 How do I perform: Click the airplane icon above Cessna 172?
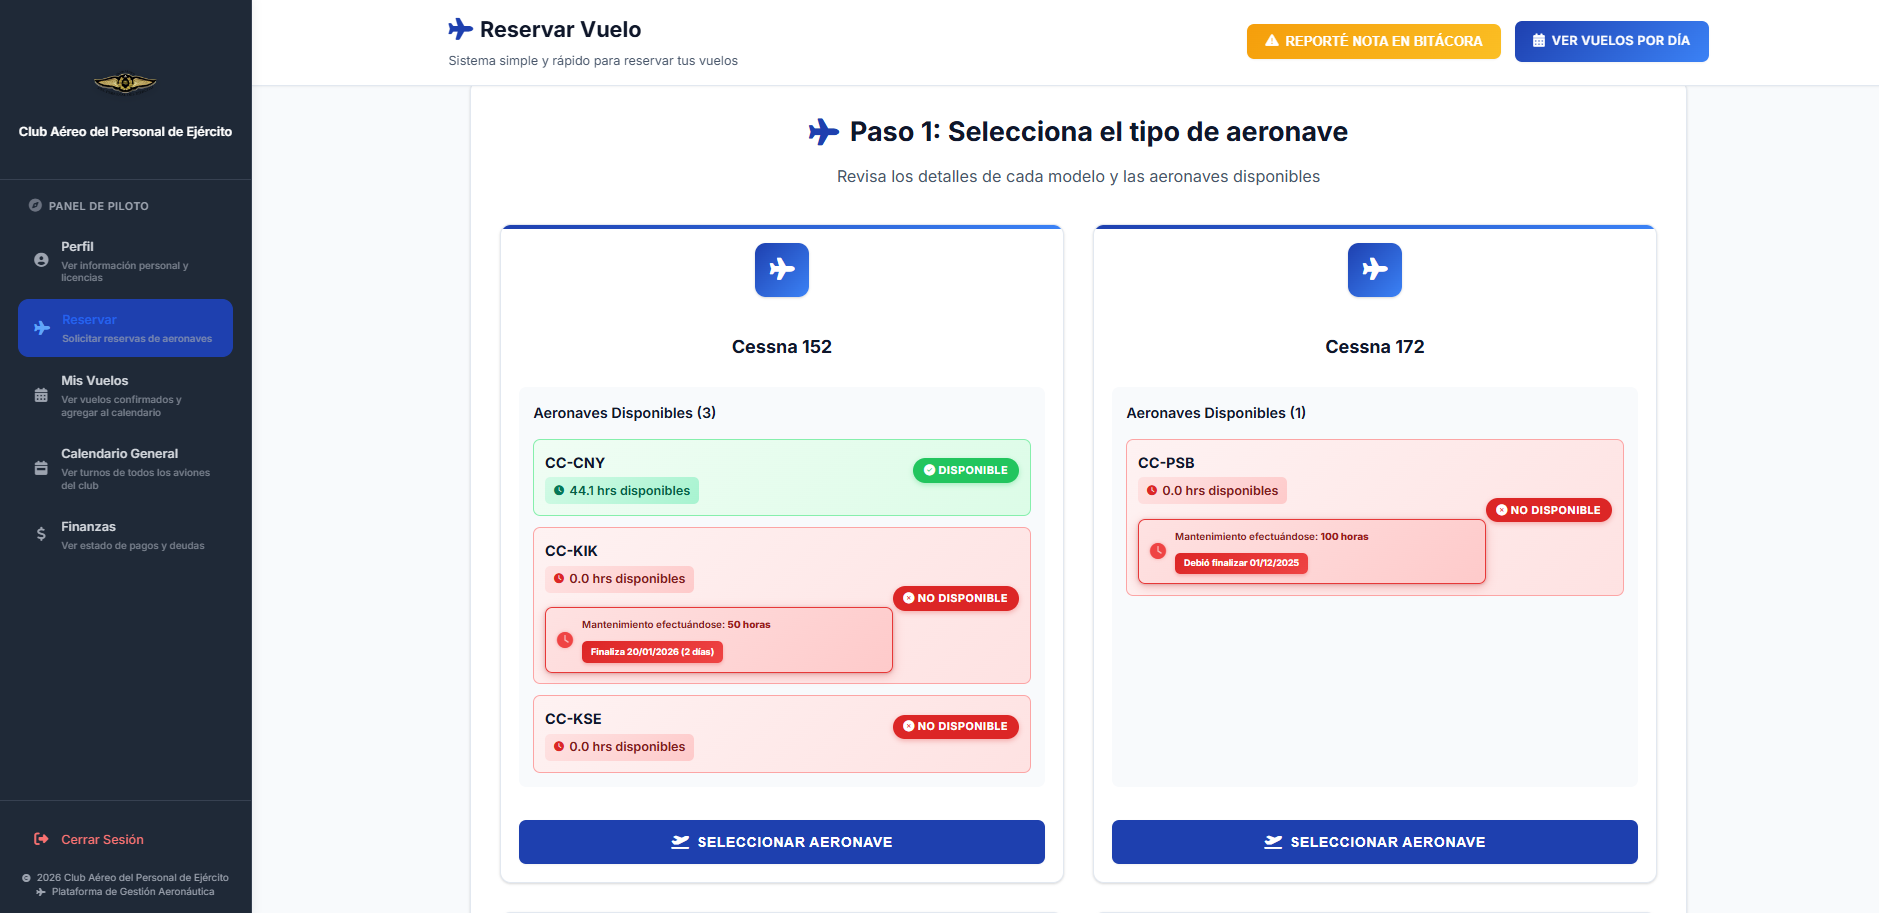1374,270
